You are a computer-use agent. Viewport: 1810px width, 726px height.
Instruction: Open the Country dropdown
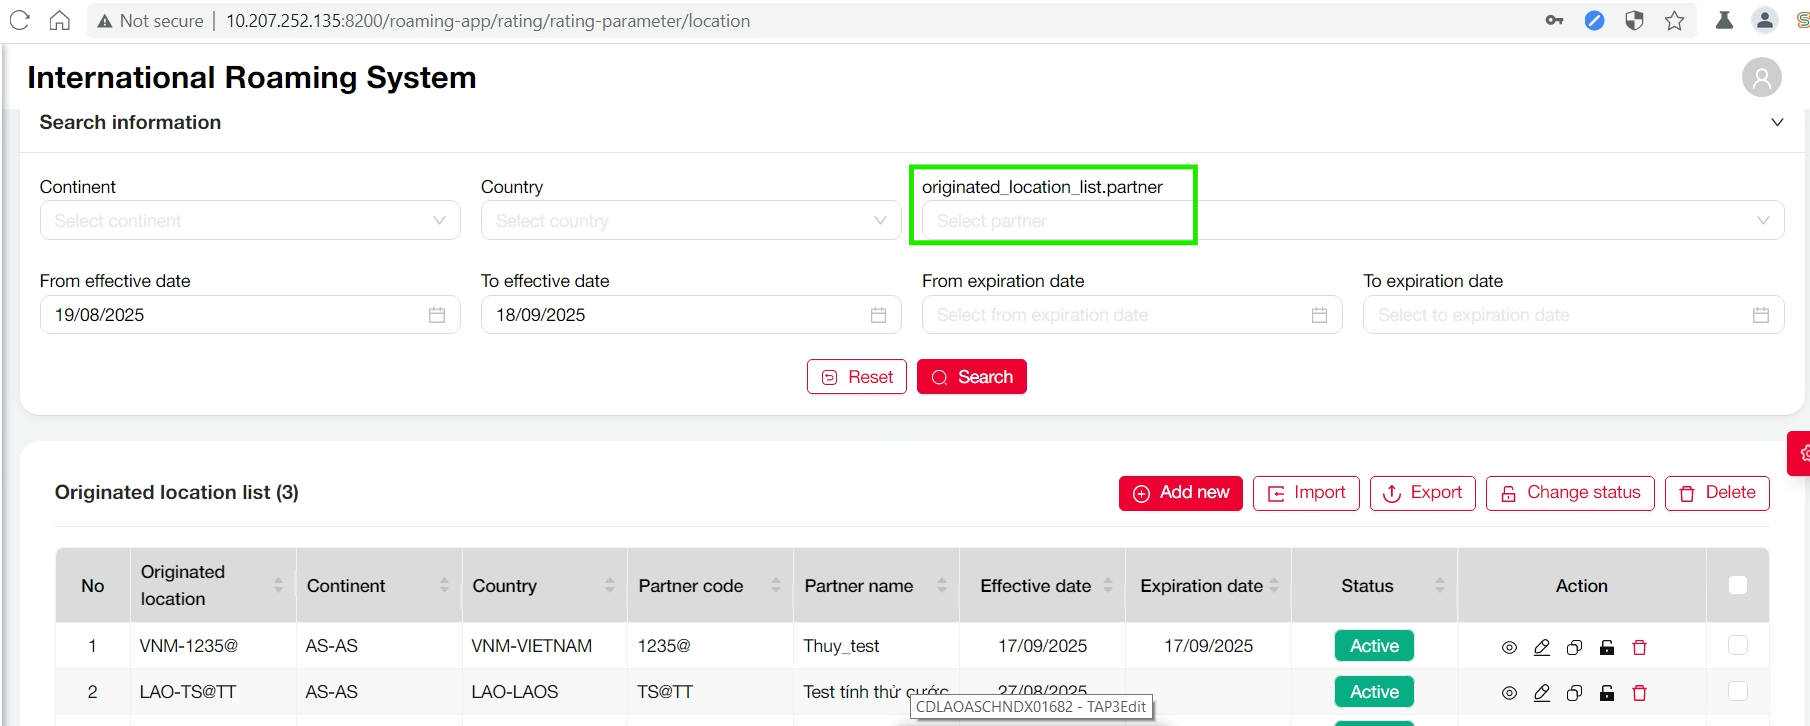coord(690,221)
